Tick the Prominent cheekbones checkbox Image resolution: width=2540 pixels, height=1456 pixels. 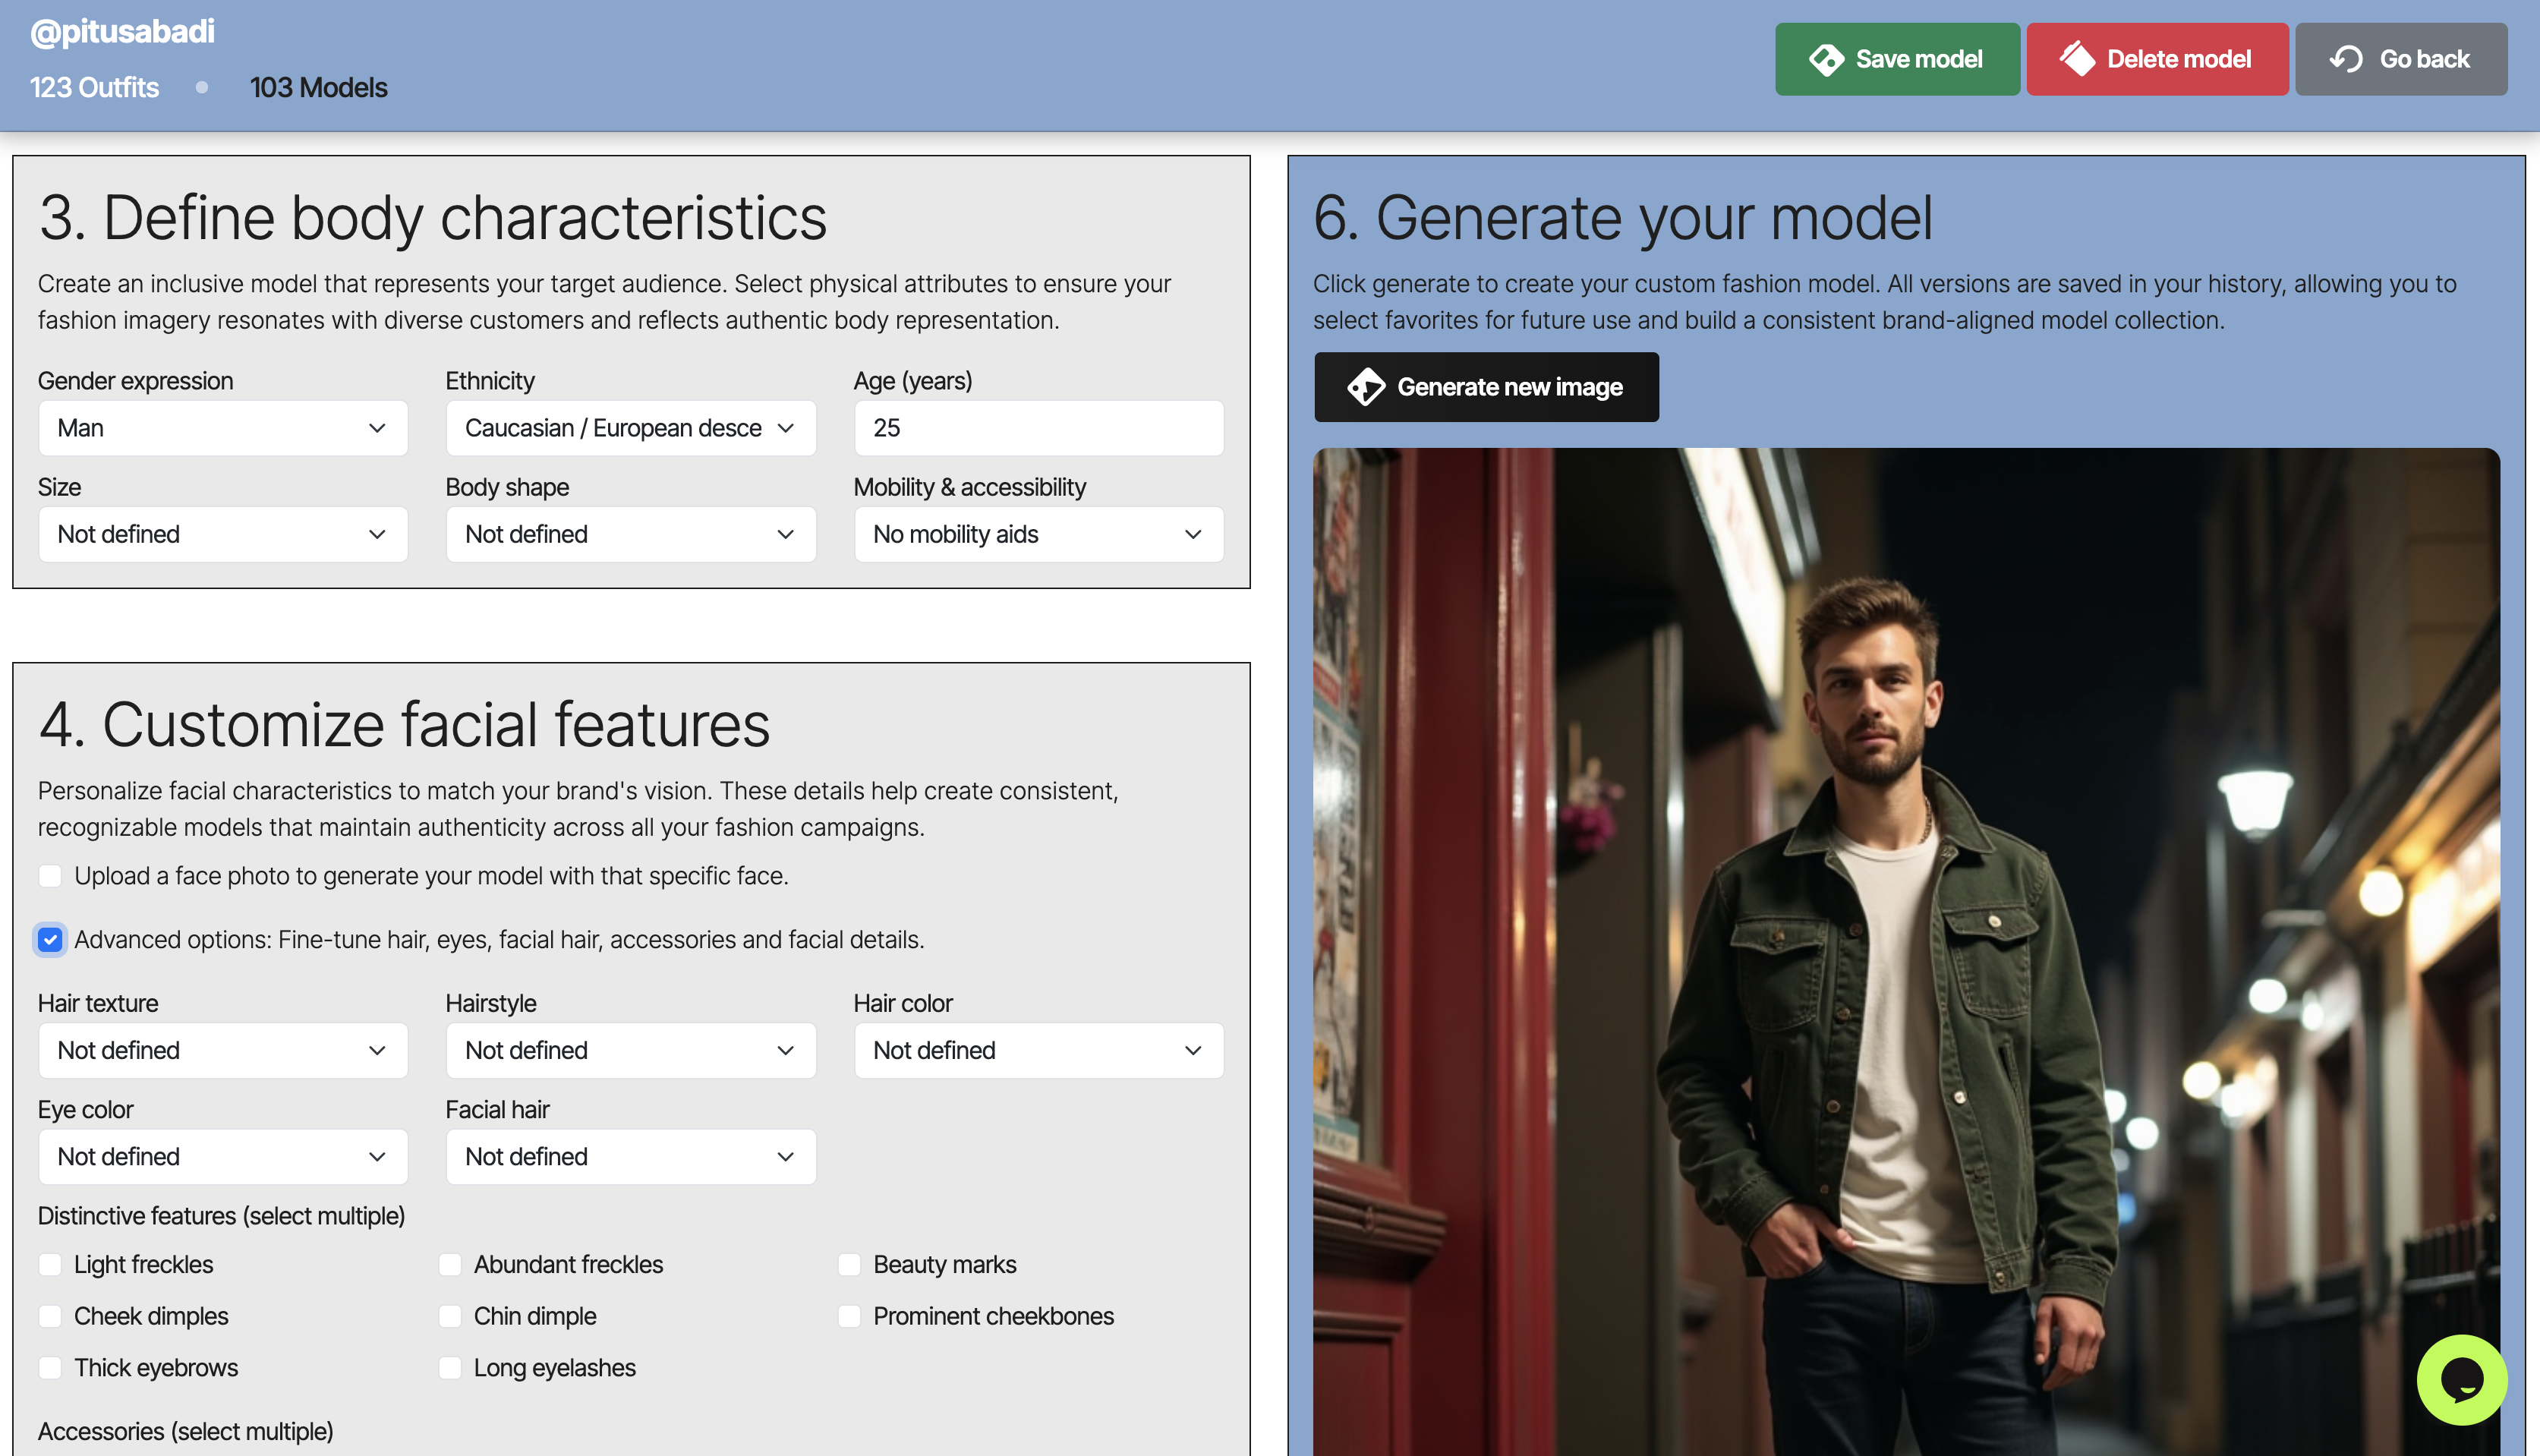(x=849, y=1316)
